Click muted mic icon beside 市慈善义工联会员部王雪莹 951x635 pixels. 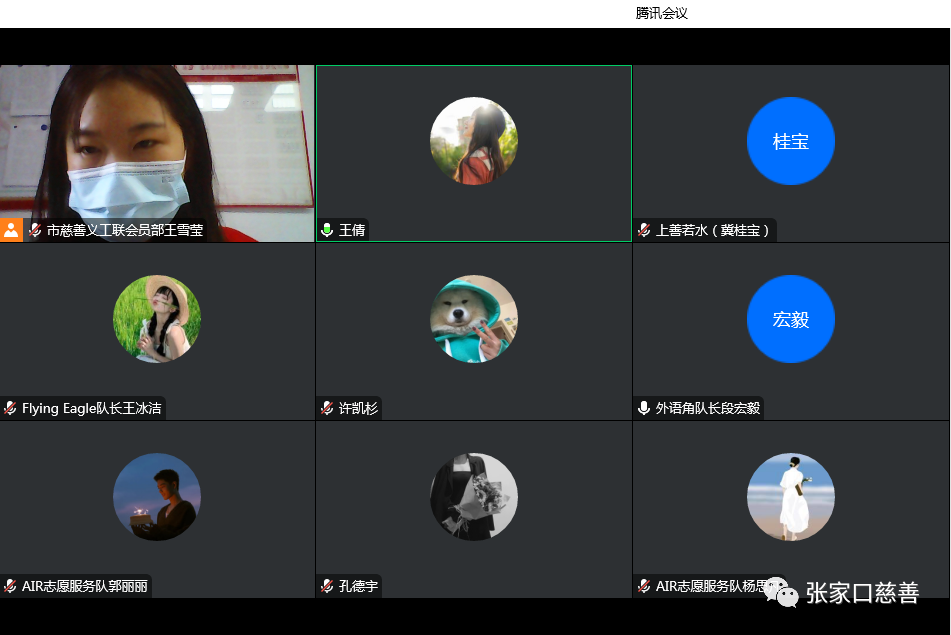(x=35, y=230)
